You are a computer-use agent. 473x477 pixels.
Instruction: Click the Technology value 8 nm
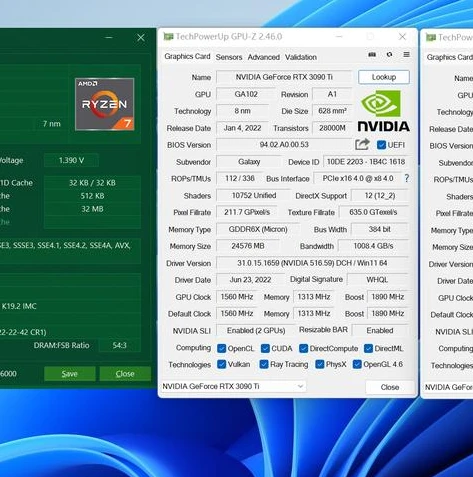tap(242, 111)
